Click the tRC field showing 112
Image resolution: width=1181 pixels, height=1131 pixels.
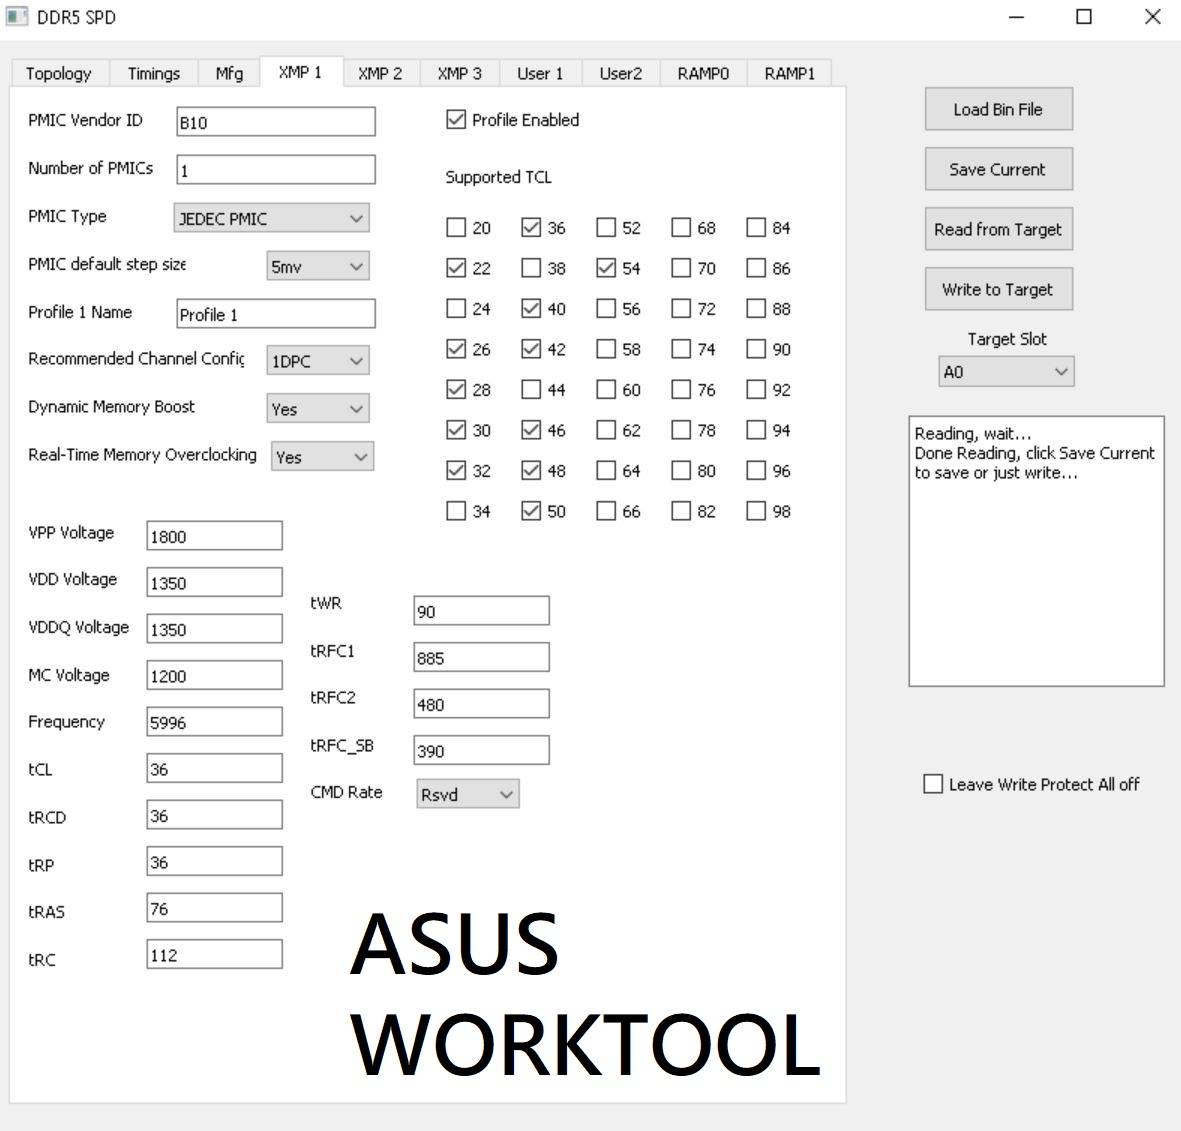coord(215,955)
